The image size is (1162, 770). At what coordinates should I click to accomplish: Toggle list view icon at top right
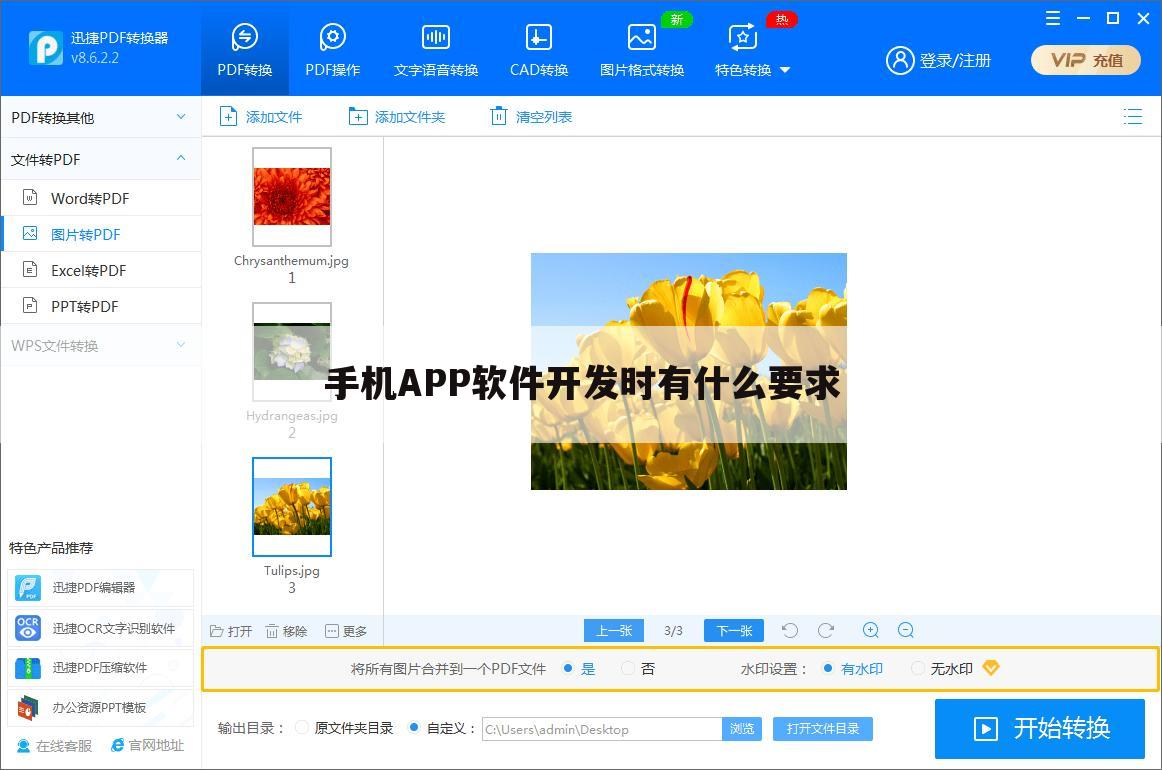tap(1132, 116)
